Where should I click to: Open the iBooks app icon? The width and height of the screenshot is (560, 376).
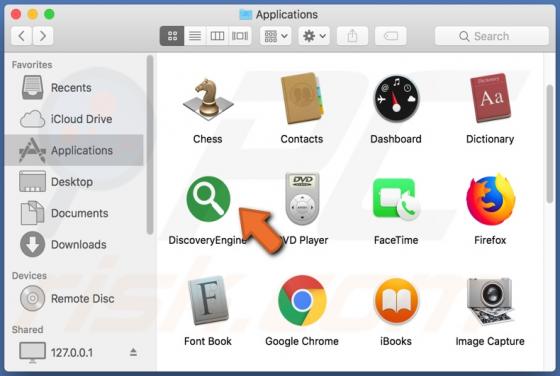(396, 301)
